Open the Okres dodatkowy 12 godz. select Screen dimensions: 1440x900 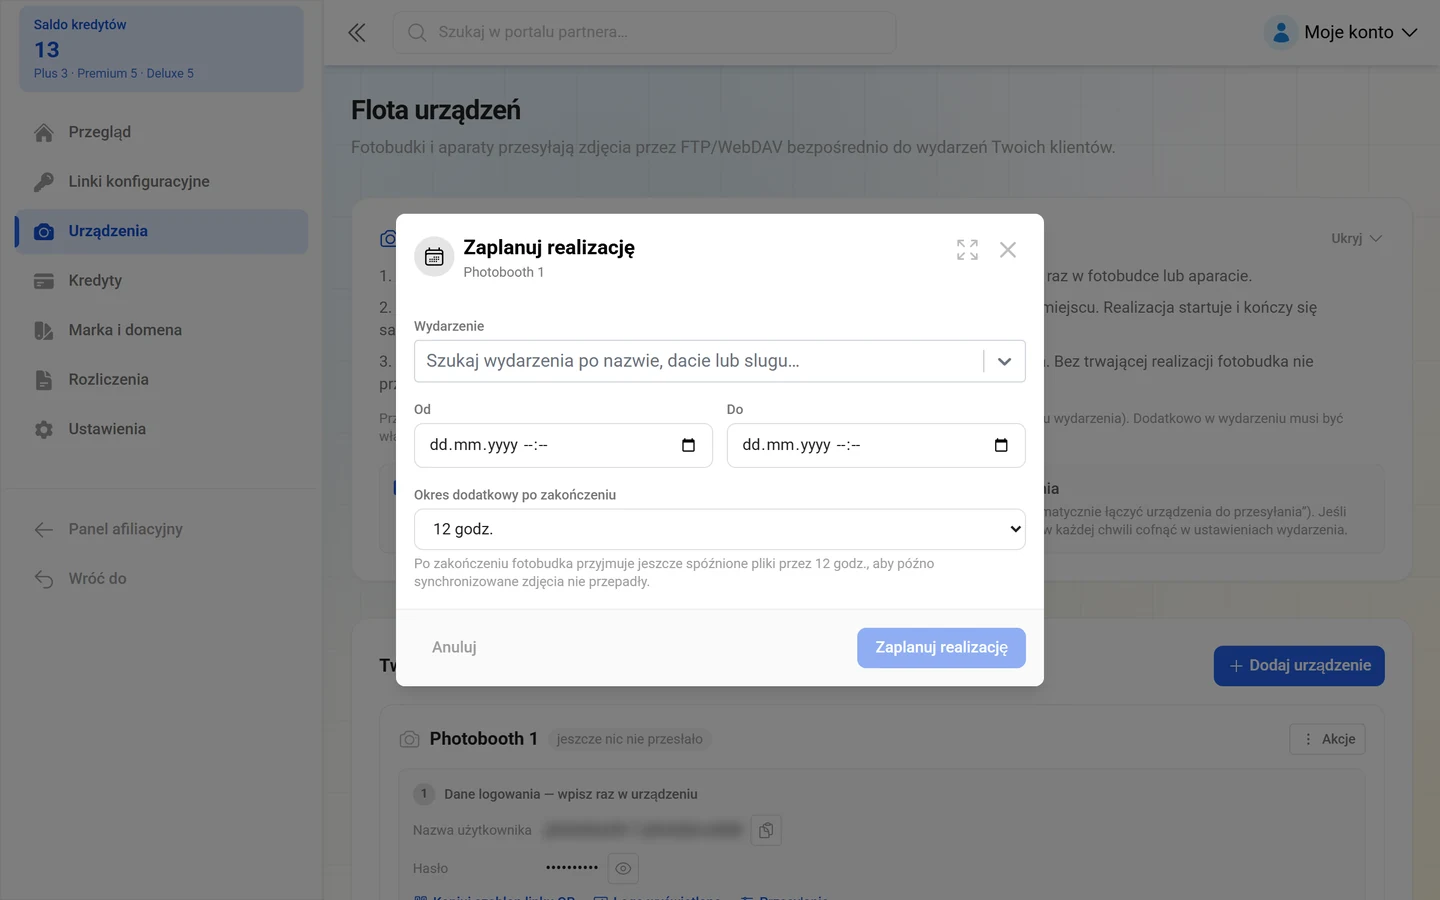[720, 529]
